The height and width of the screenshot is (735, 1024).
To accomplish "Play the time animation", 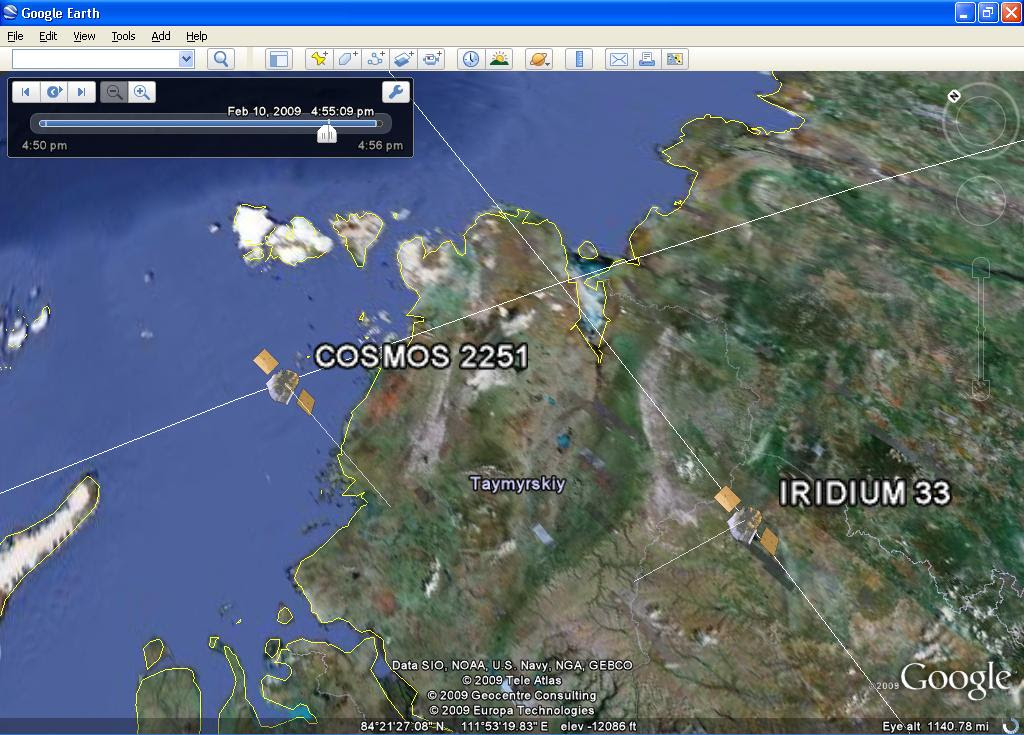I will (x=54, y=92).
